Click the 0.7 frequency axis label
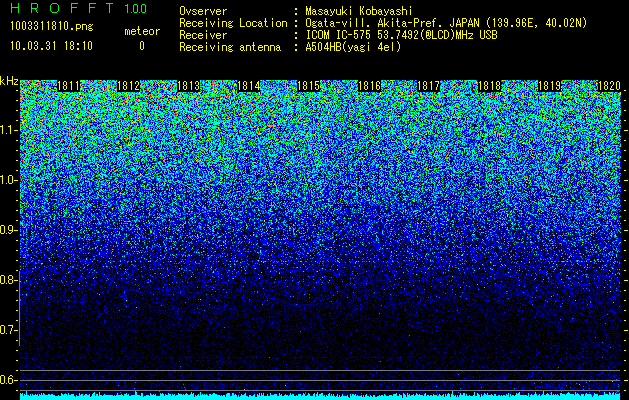The height and width of the screenshot is (400, 629). [x=8, y=330]
